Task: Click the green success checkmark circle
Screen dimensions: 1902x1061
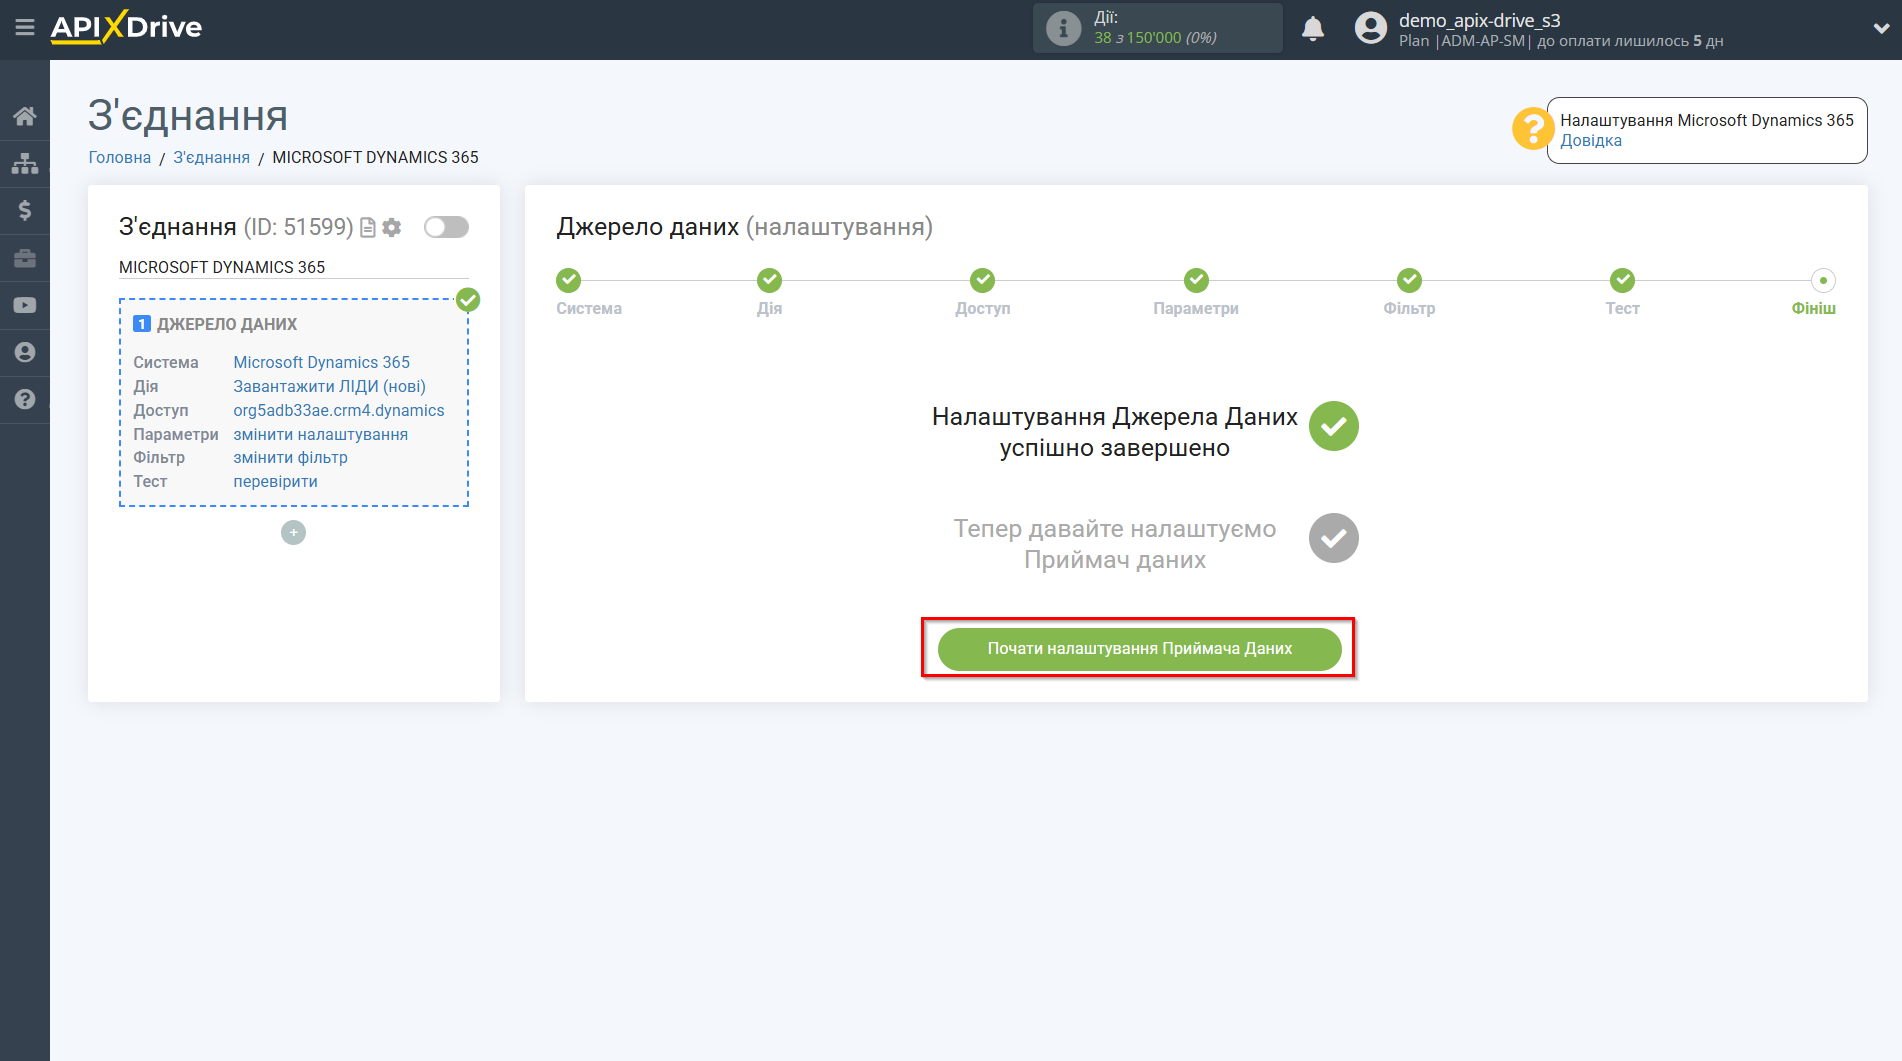Action: coord(1333,427)
